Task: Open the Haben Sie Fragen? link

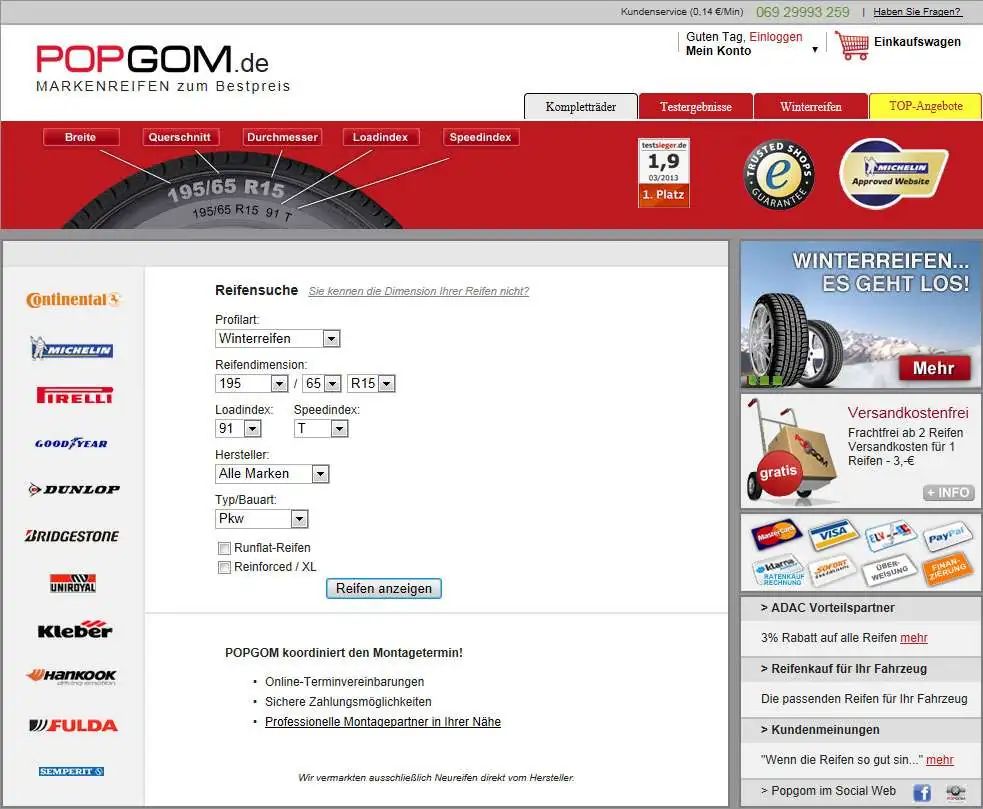Action: 917,12
